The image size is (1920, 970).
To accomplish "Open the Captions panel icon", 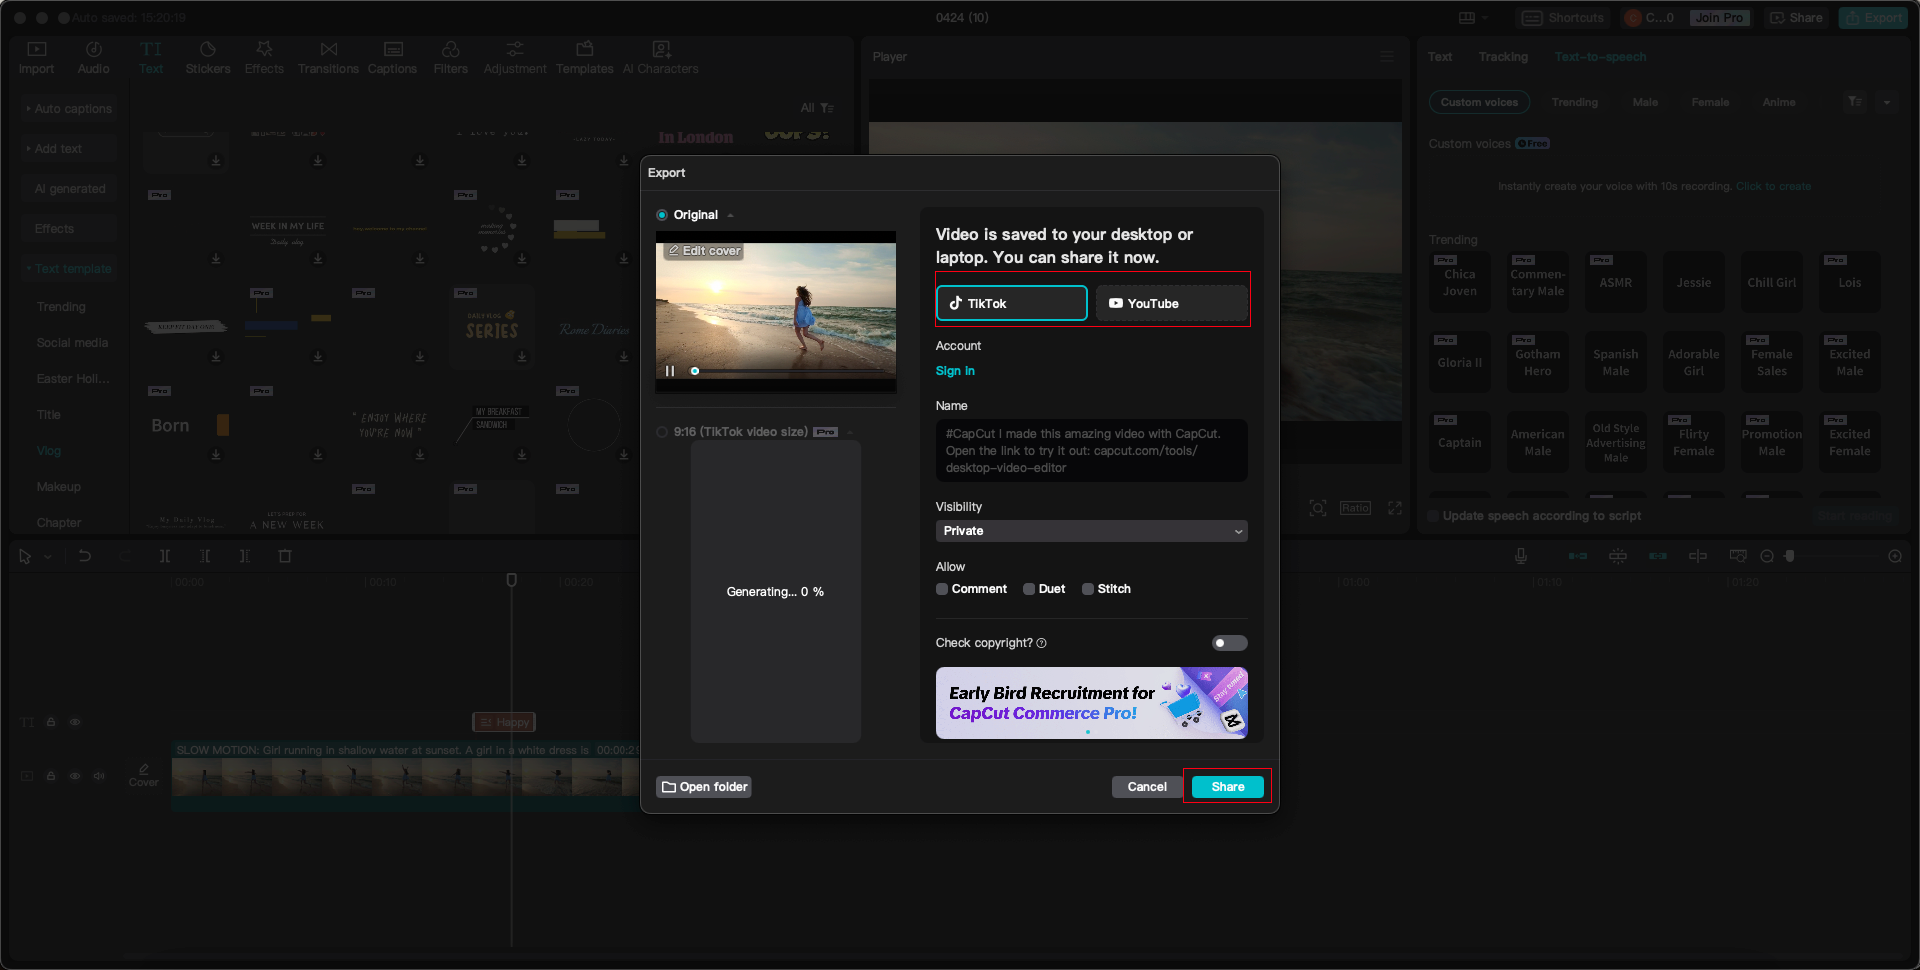I will click(x=392, y=57).
